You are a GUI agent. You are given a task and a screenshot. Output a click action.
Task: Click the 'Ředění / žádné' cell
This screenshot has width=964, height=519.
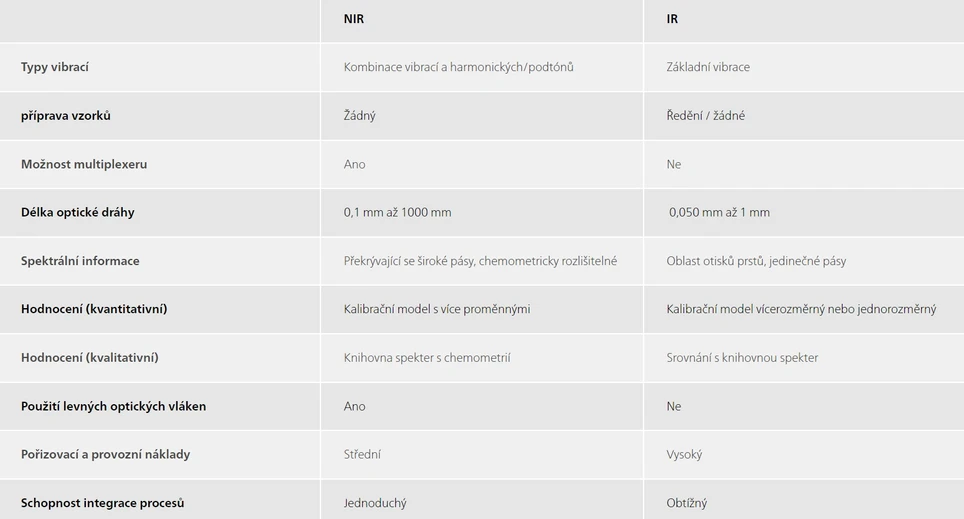706,116
